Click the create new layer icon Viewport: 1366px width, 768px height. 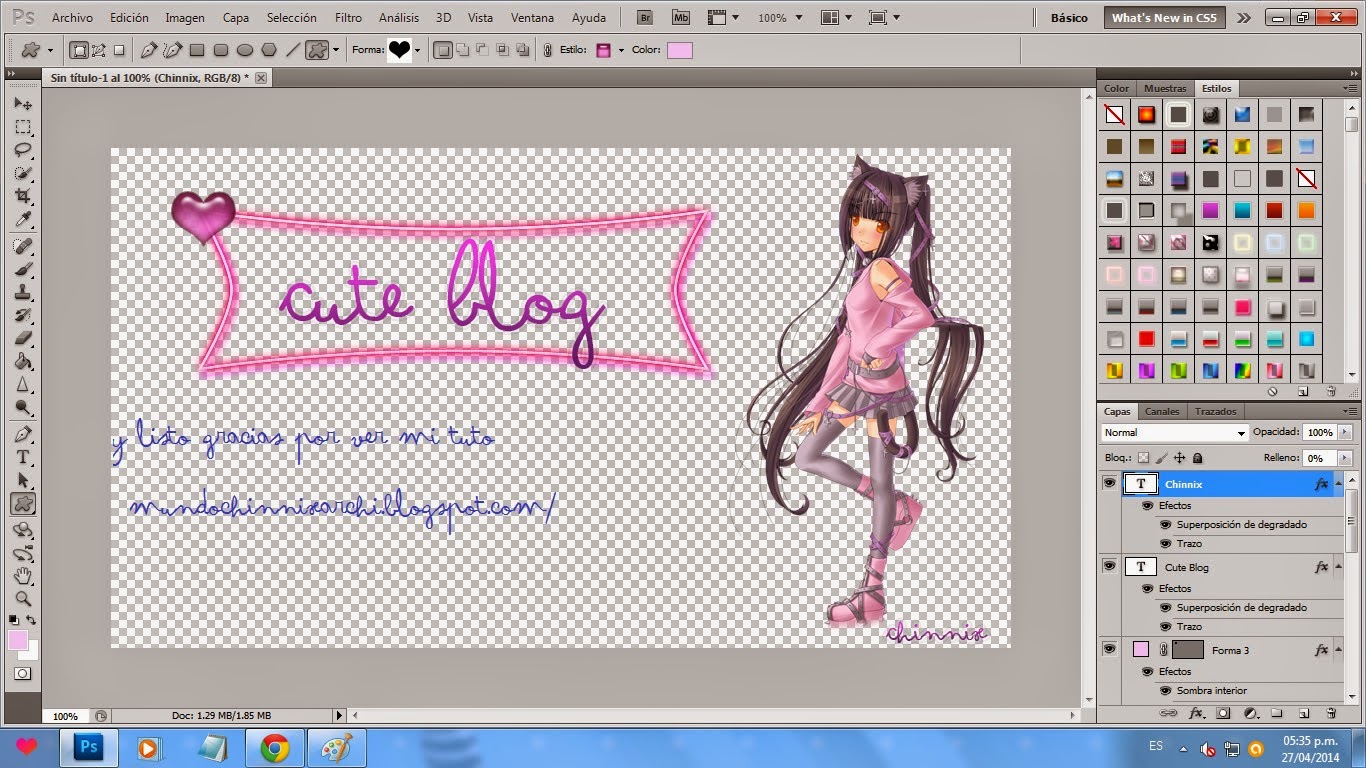(x=1304, y=713)
